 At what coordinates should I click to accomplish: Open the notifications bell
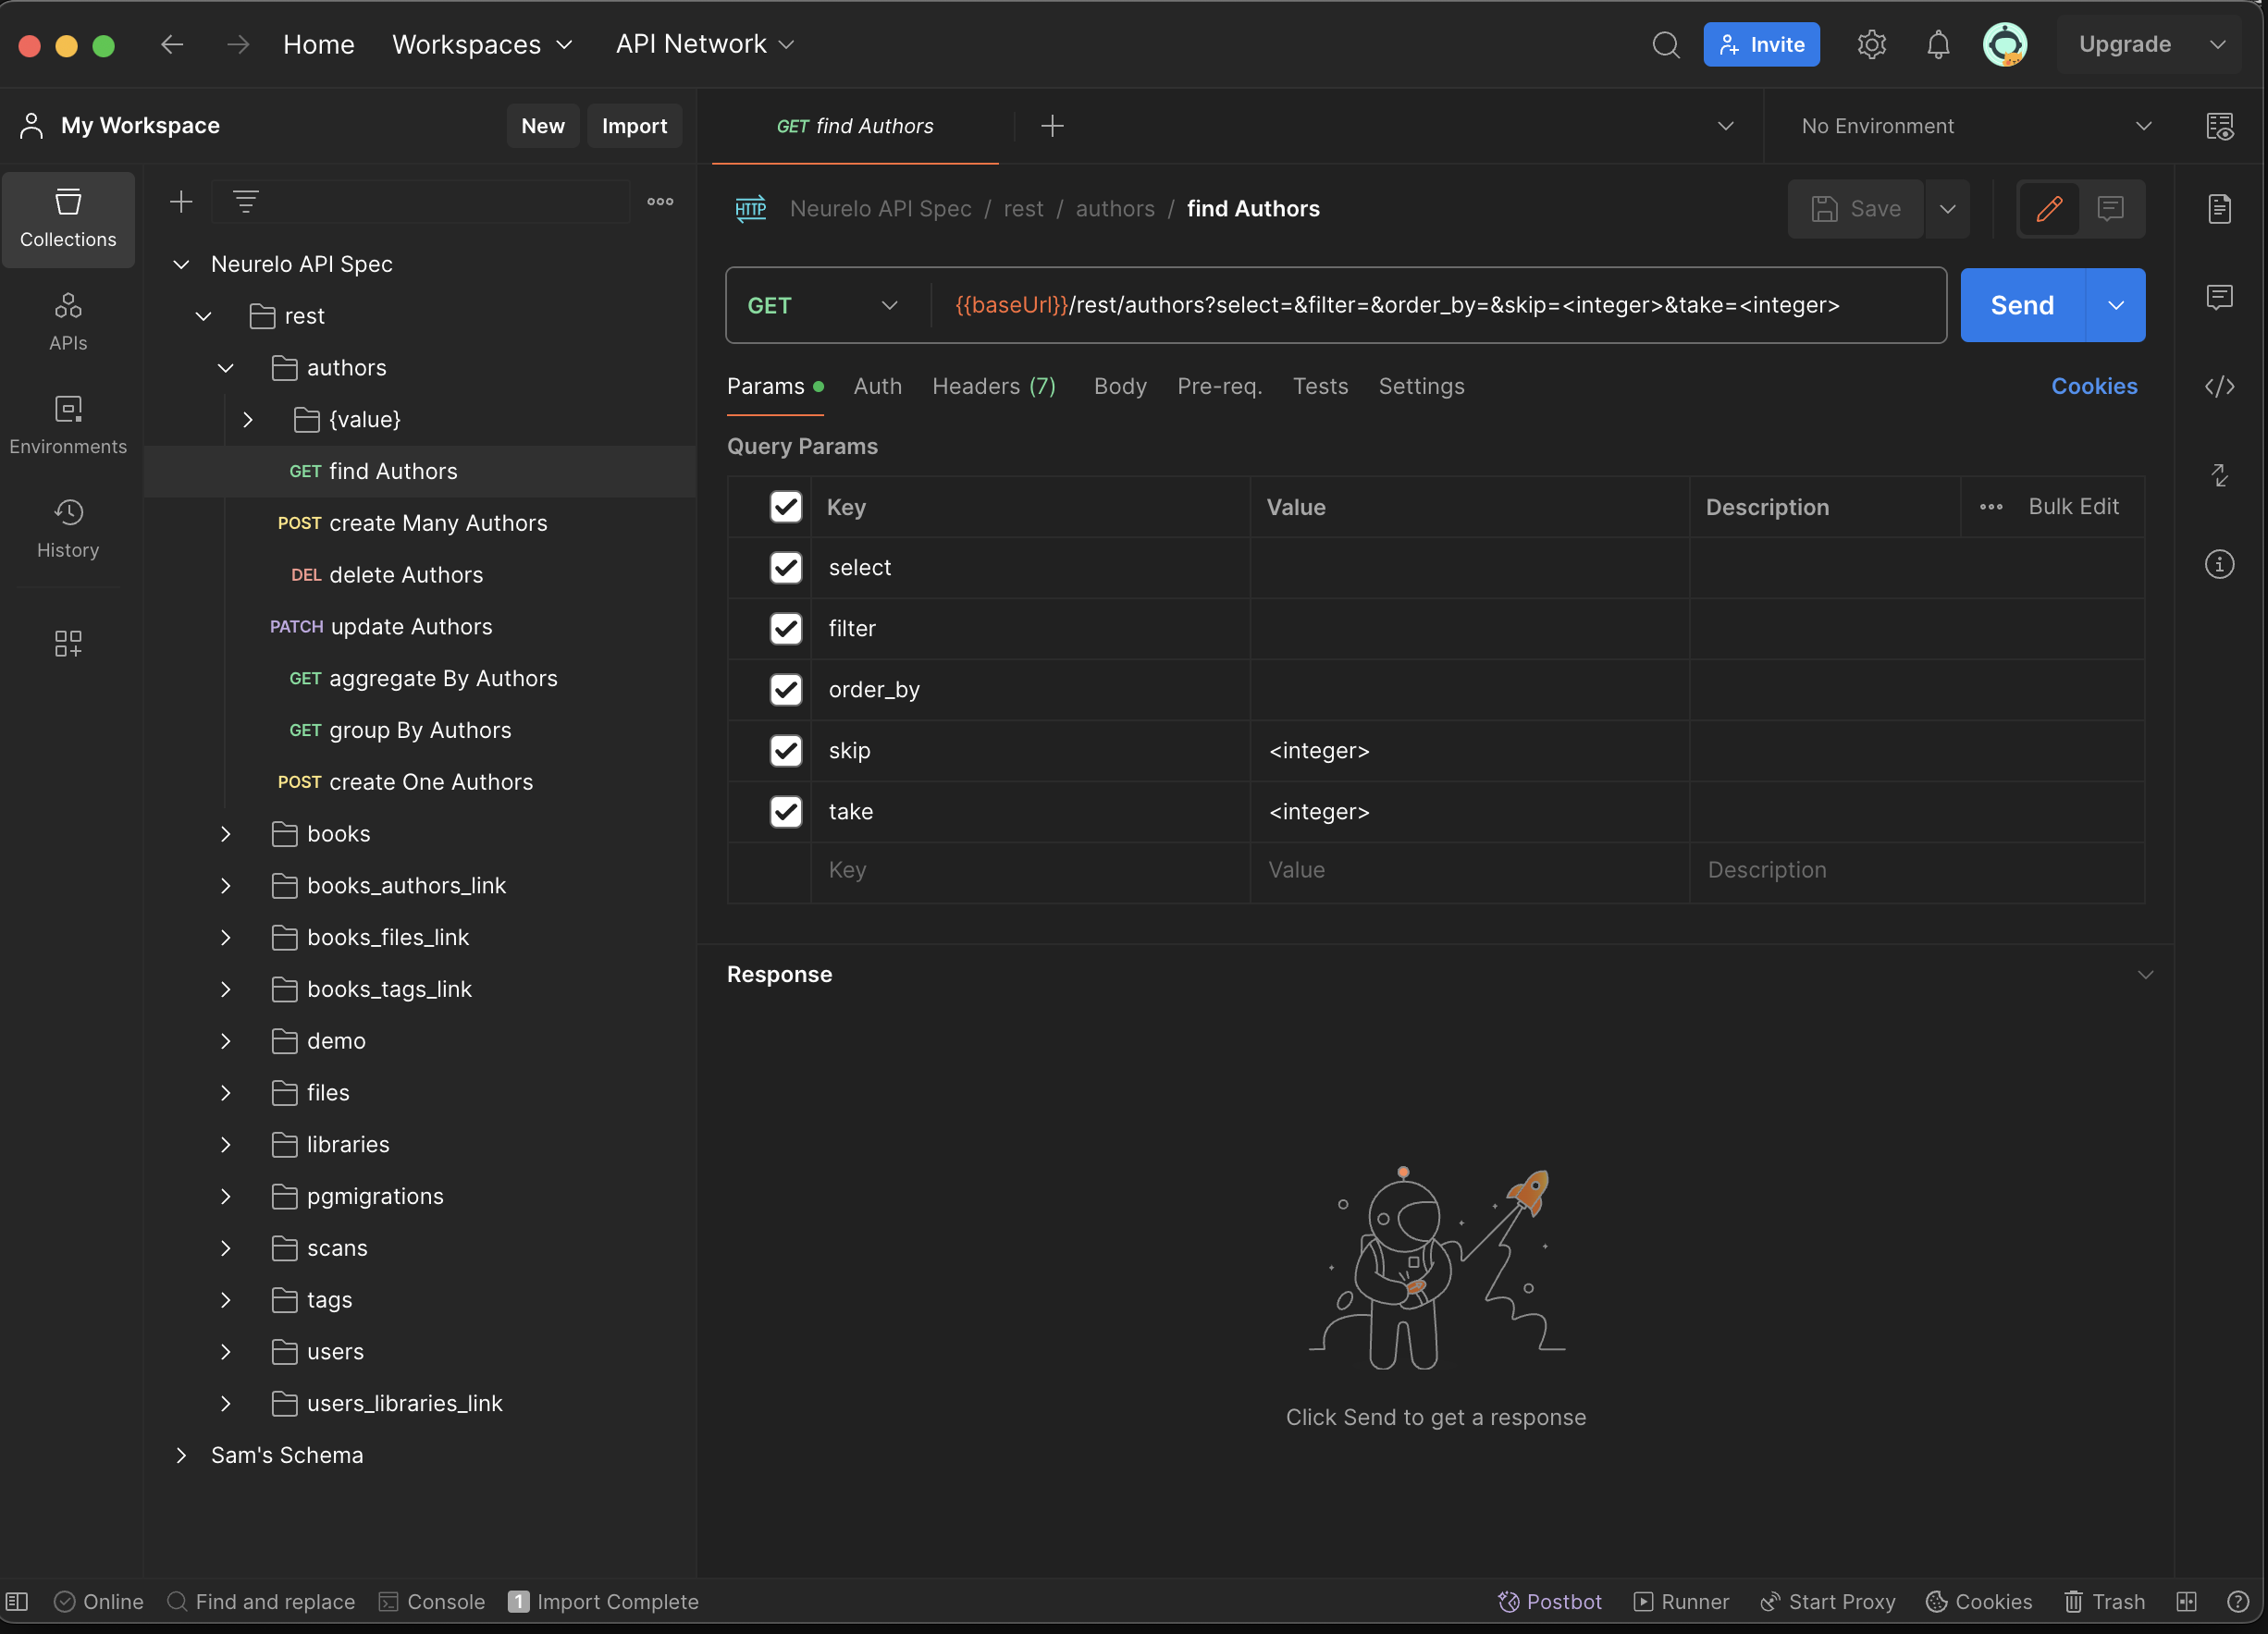pos(1938,44)
